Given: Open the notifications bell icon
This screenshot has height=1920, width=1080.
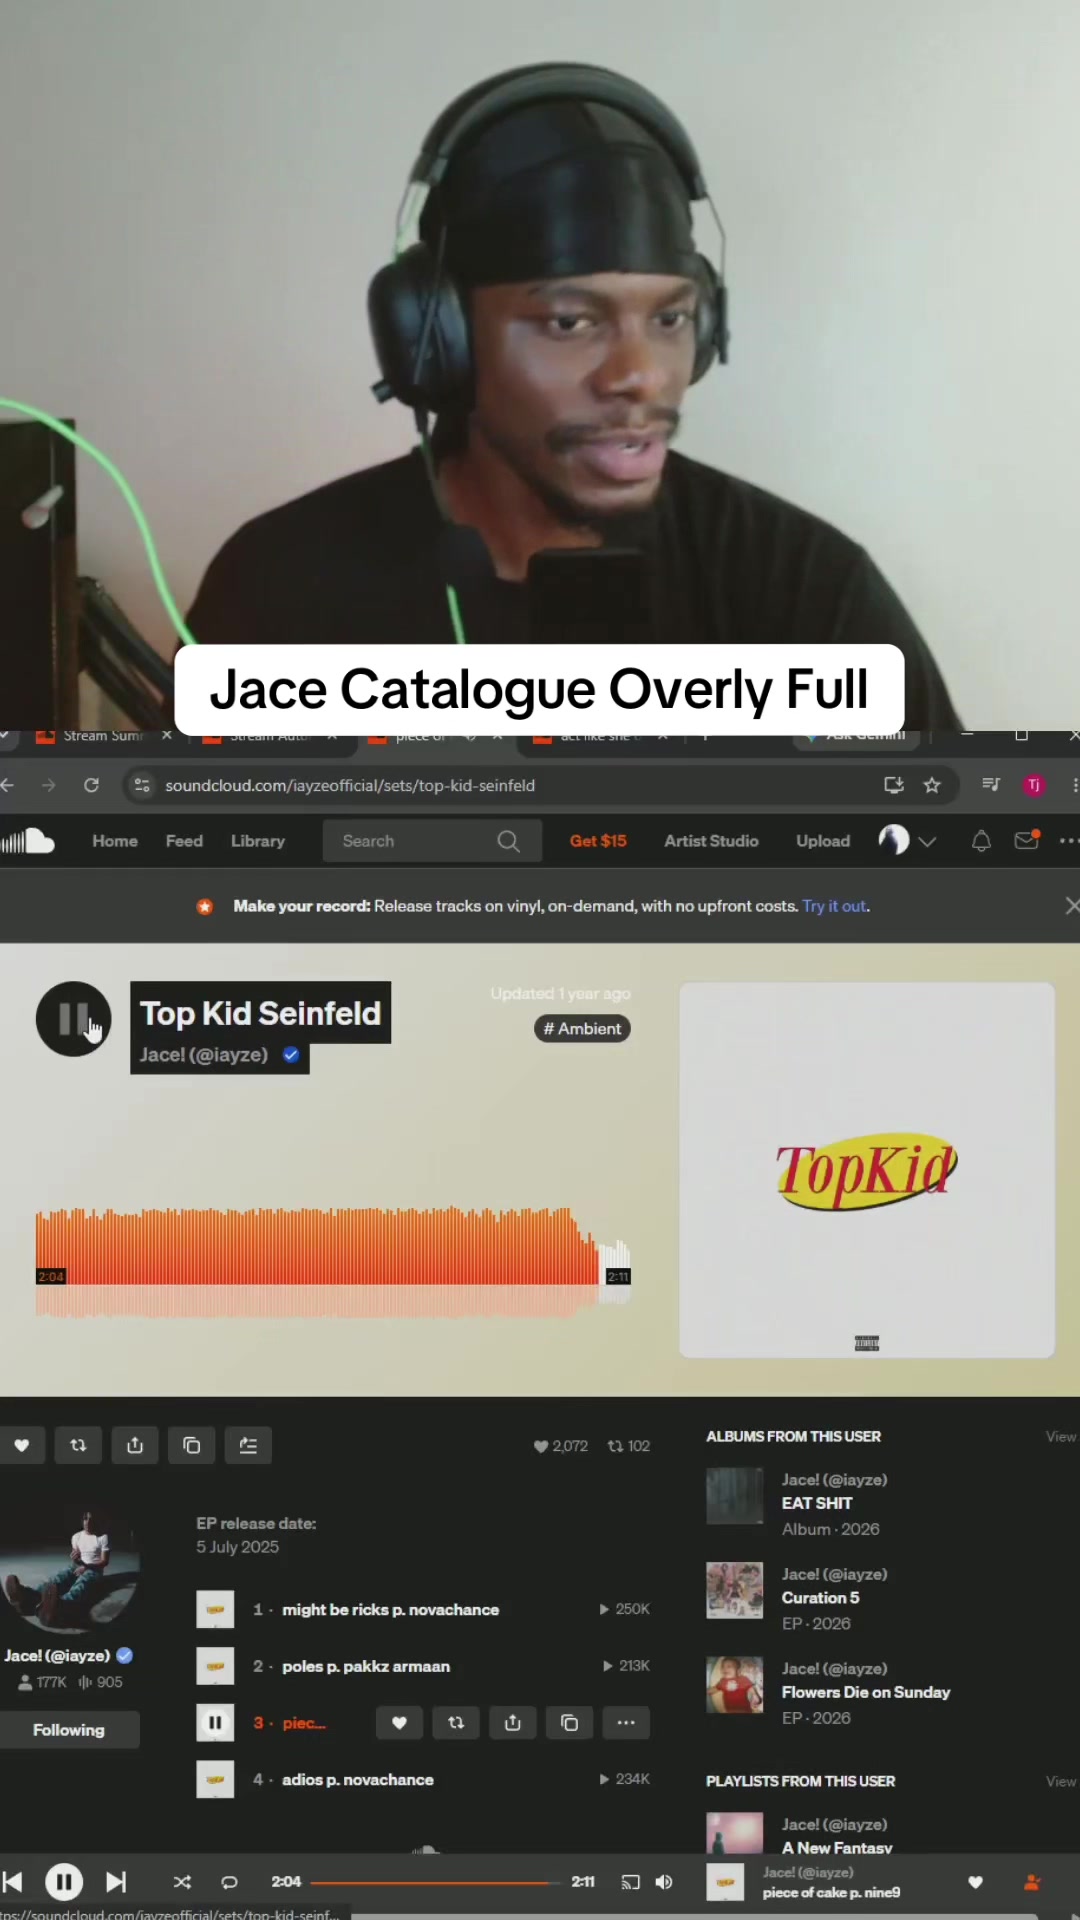Looking at the screenshot, I should click(x=981, y=841).
